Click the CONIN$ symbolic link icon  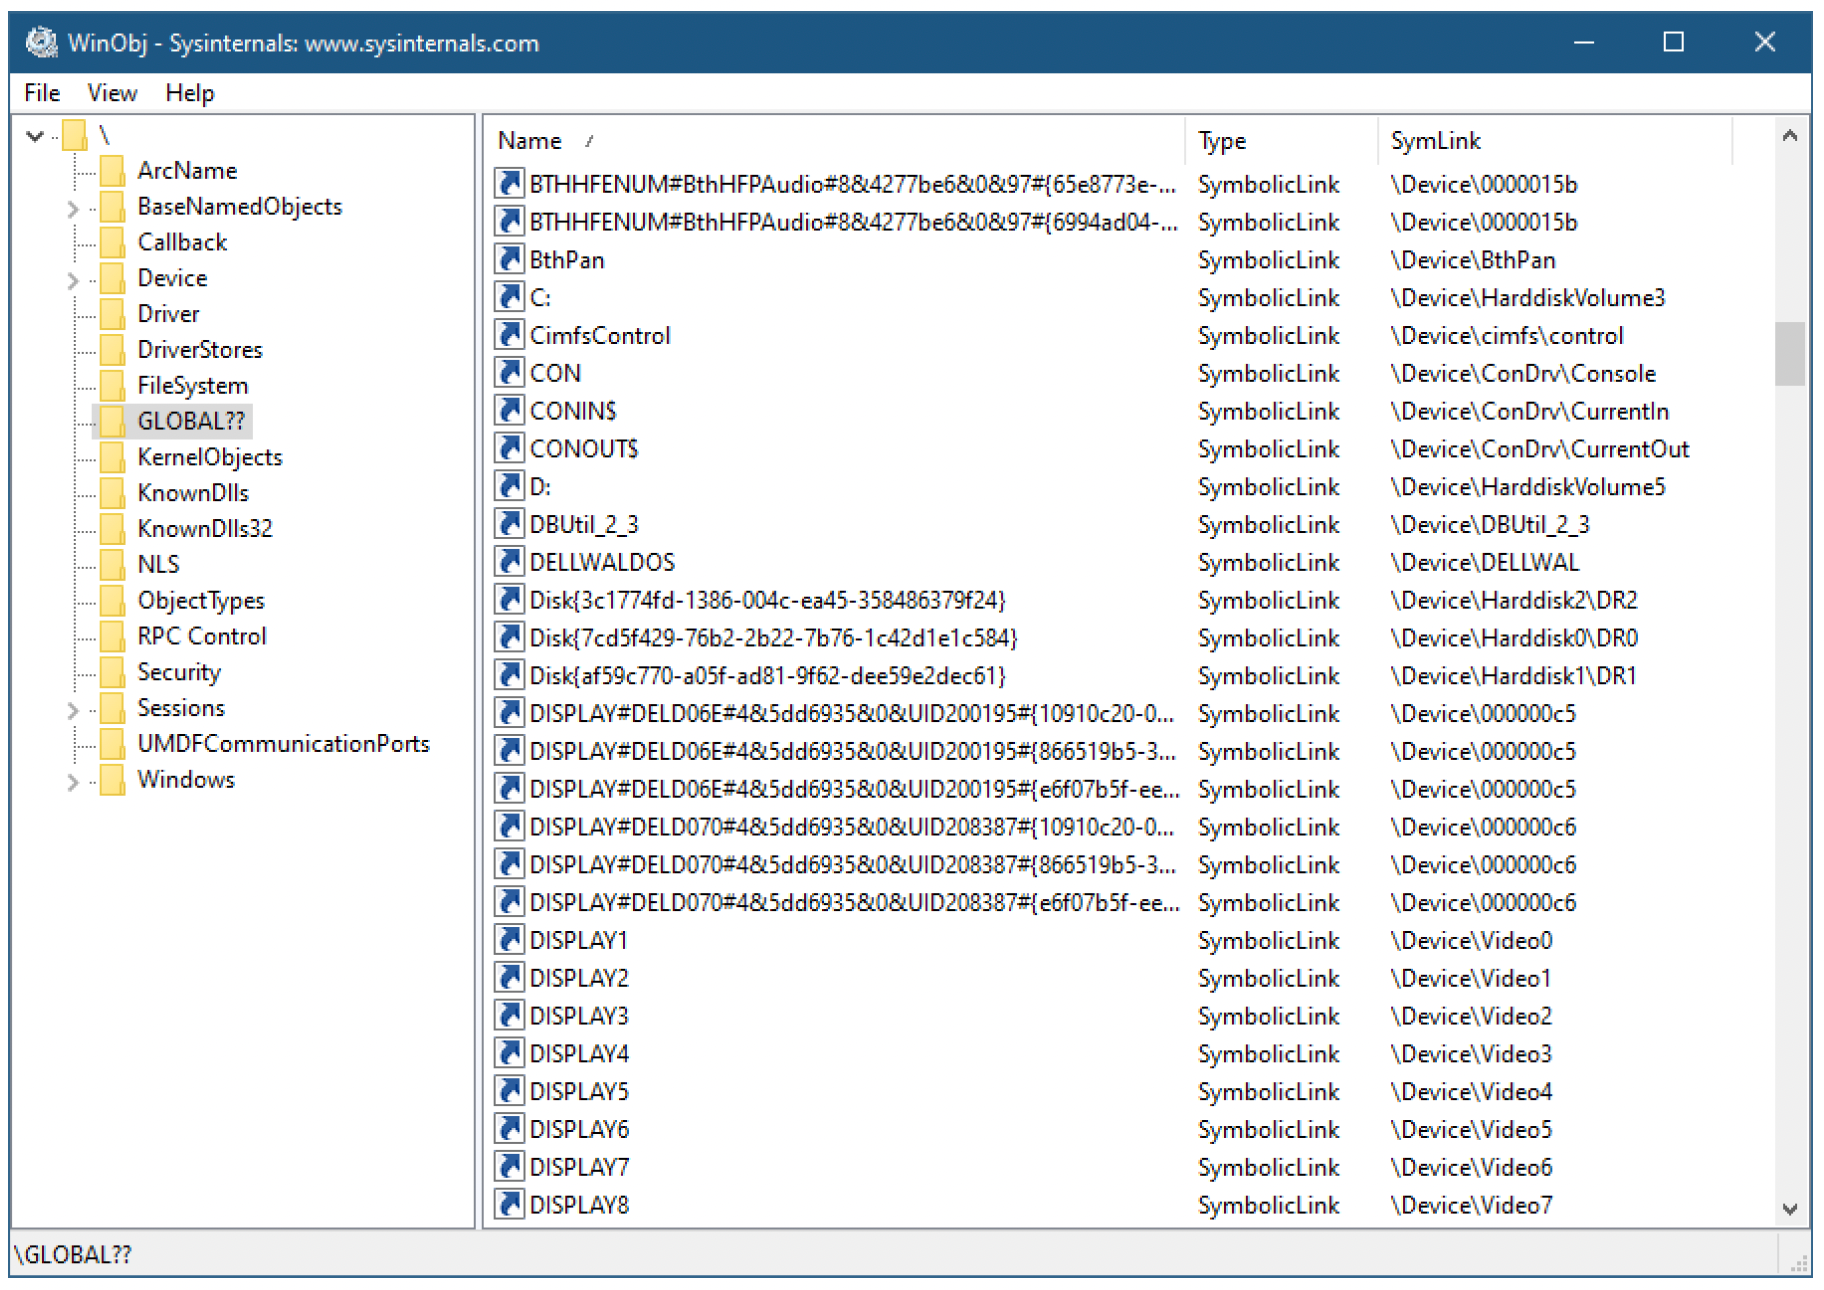(509, 411)
